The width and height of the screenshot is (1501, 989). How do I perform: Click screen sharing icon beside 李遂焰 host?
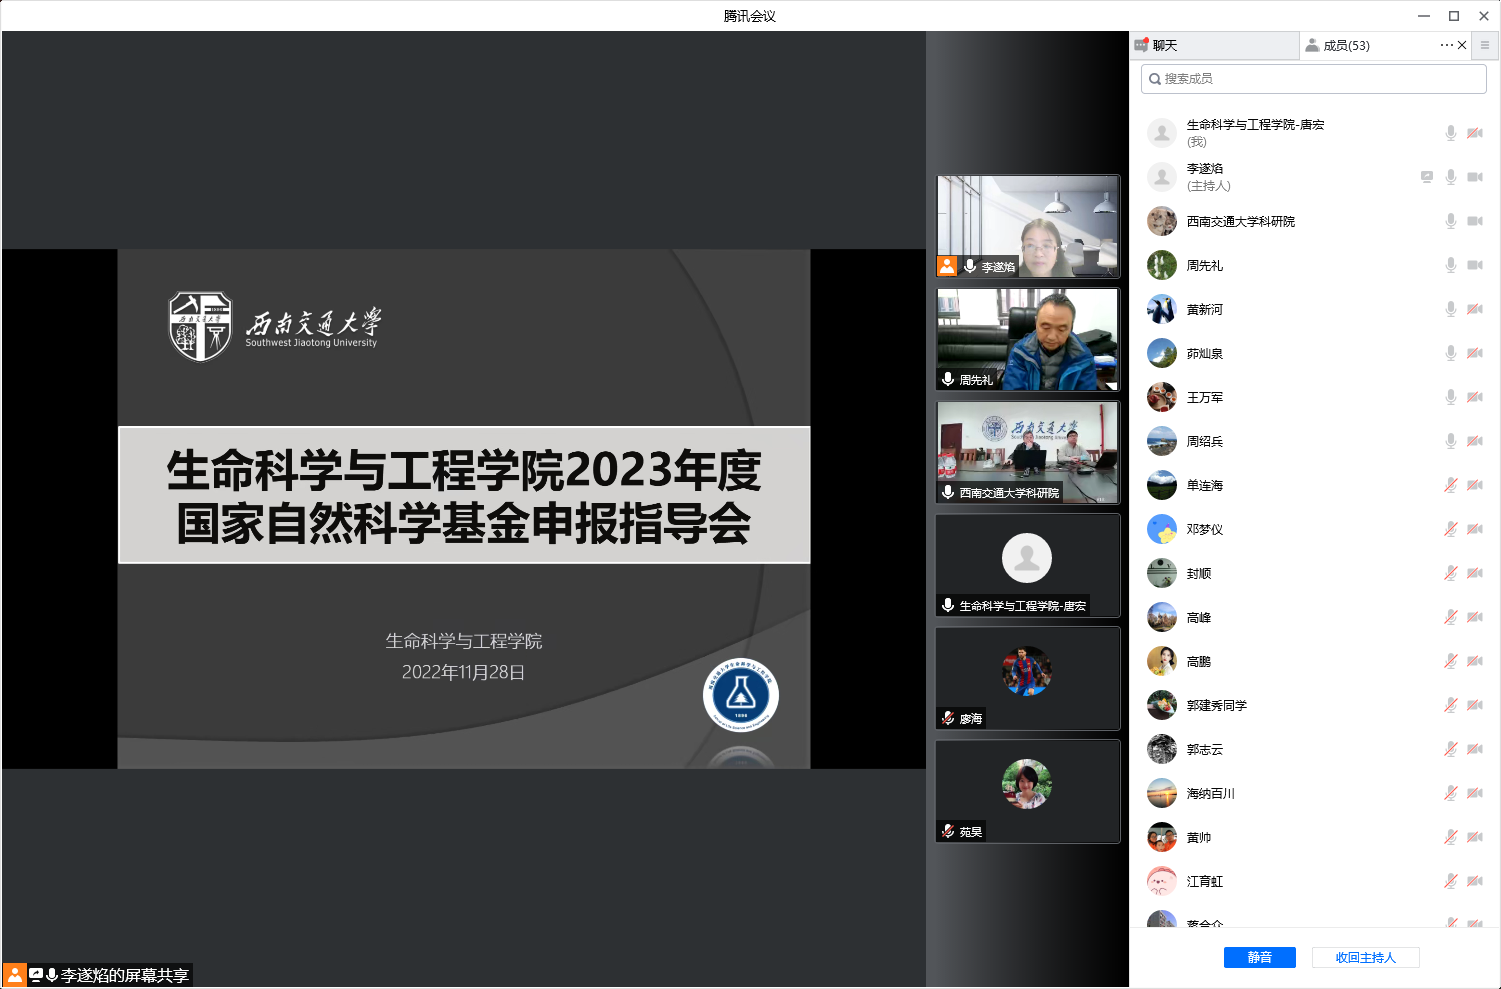(1427, 177)
